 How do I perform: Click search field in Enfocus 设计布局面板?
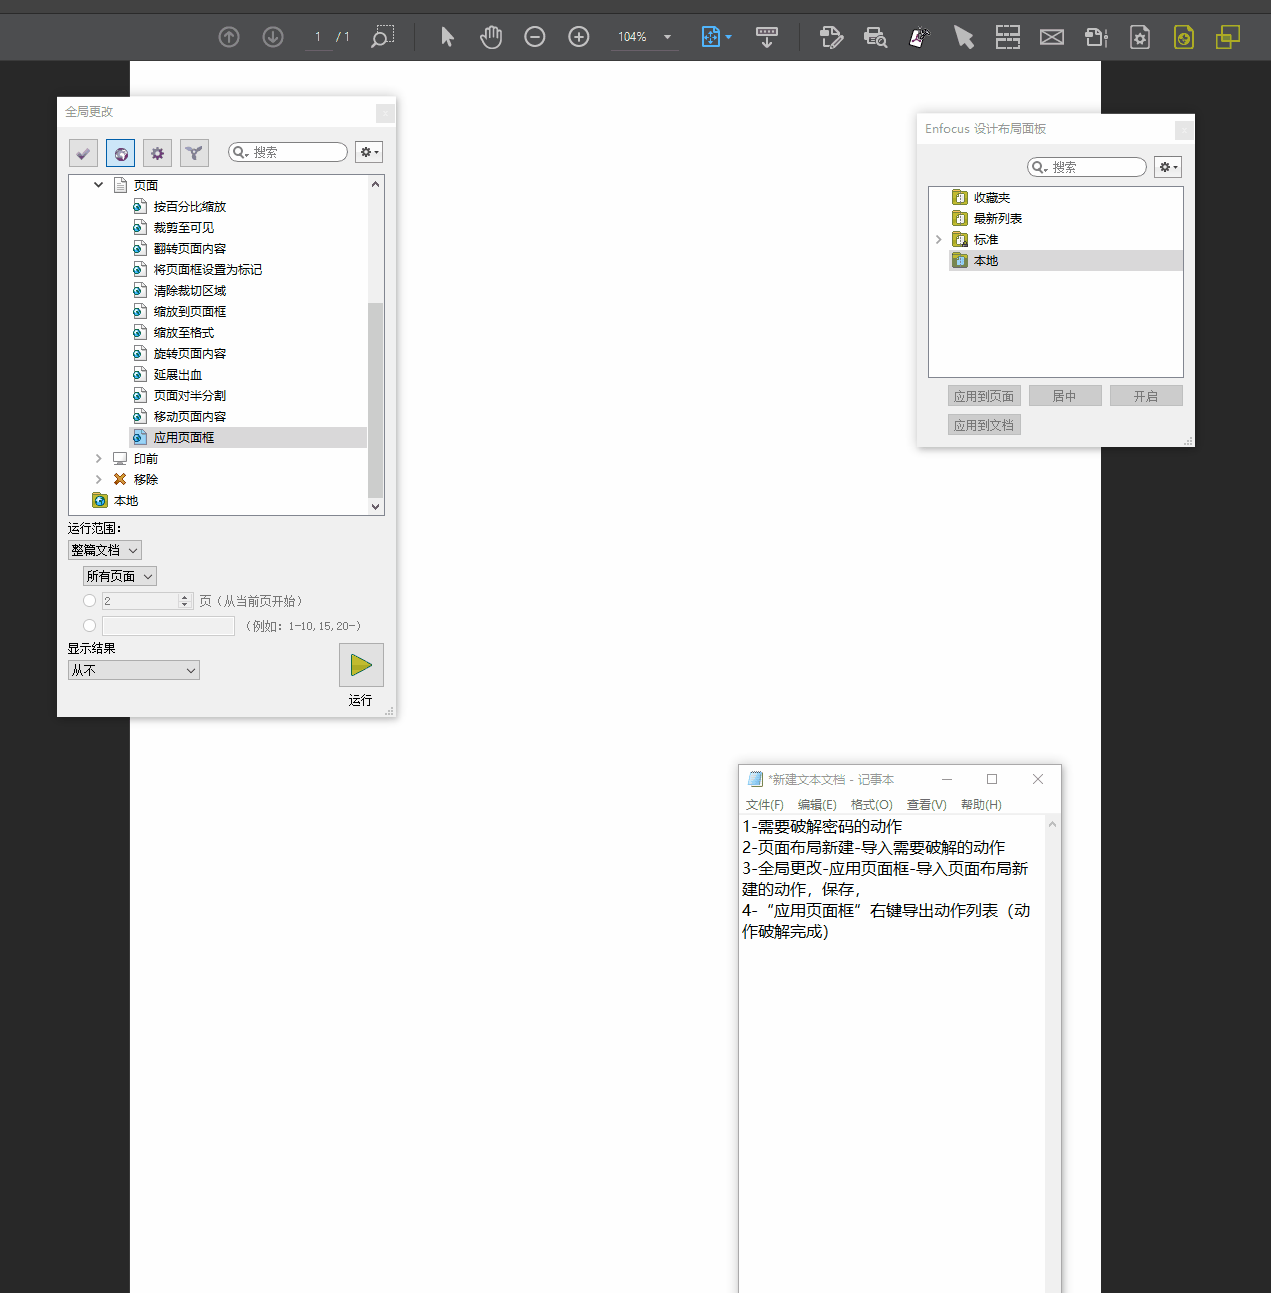coord(1087,167)
